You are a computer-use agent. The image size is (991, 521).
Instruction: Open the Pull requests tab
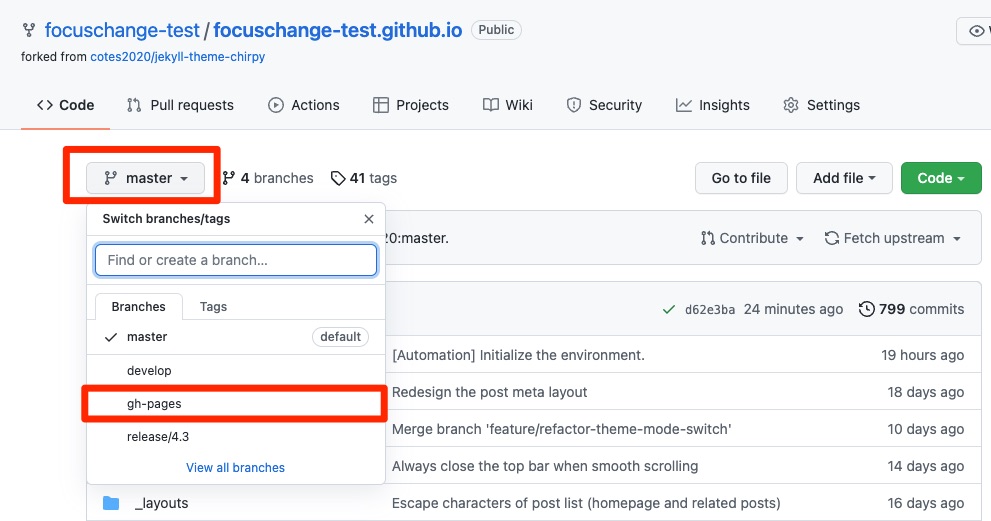[180, 105]
